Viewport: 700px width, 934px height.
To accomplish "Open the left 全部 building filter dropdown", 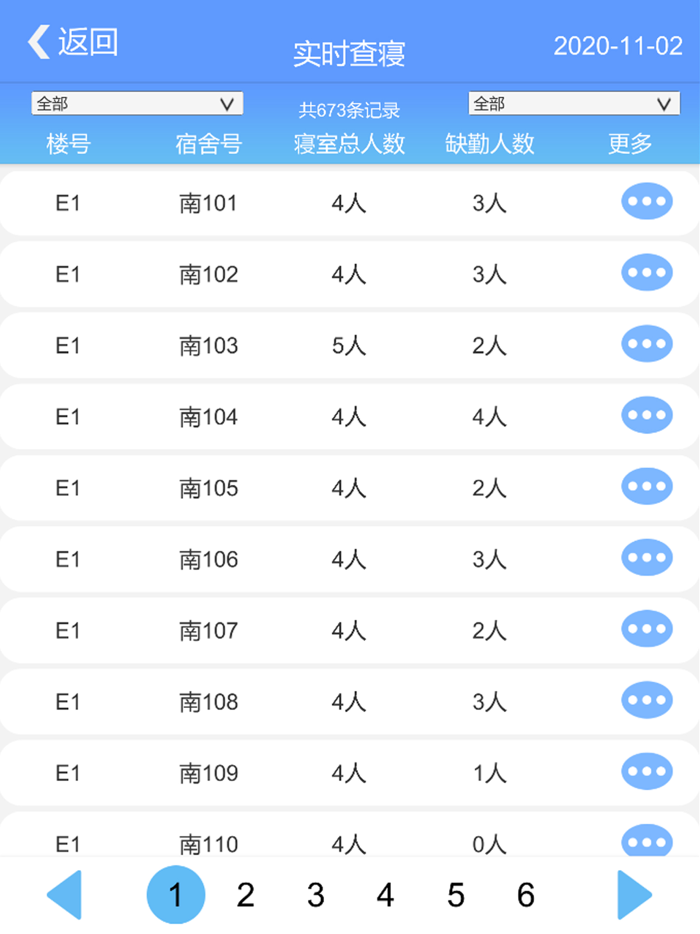I will pos(138,103).
